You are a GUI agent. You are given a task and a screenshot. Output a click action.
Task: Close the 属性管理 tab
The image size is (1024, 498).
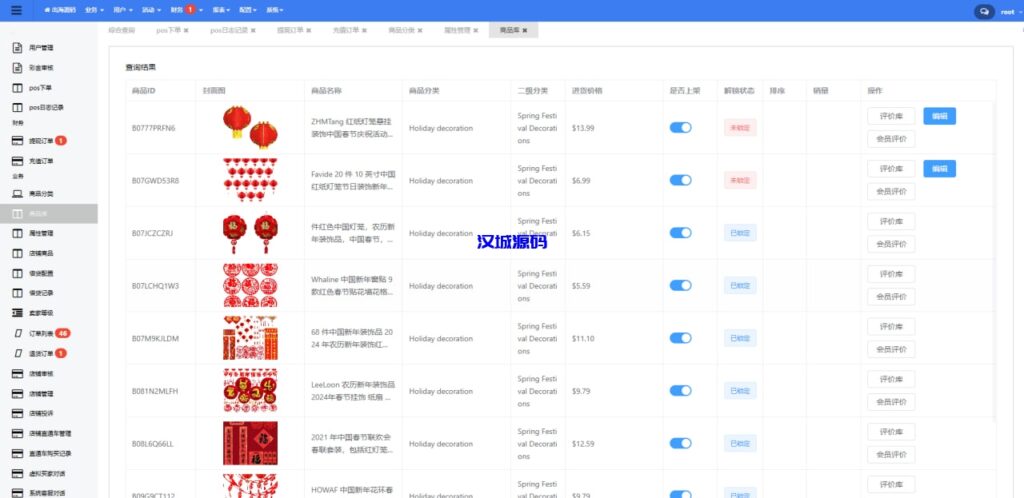[476, 30]
